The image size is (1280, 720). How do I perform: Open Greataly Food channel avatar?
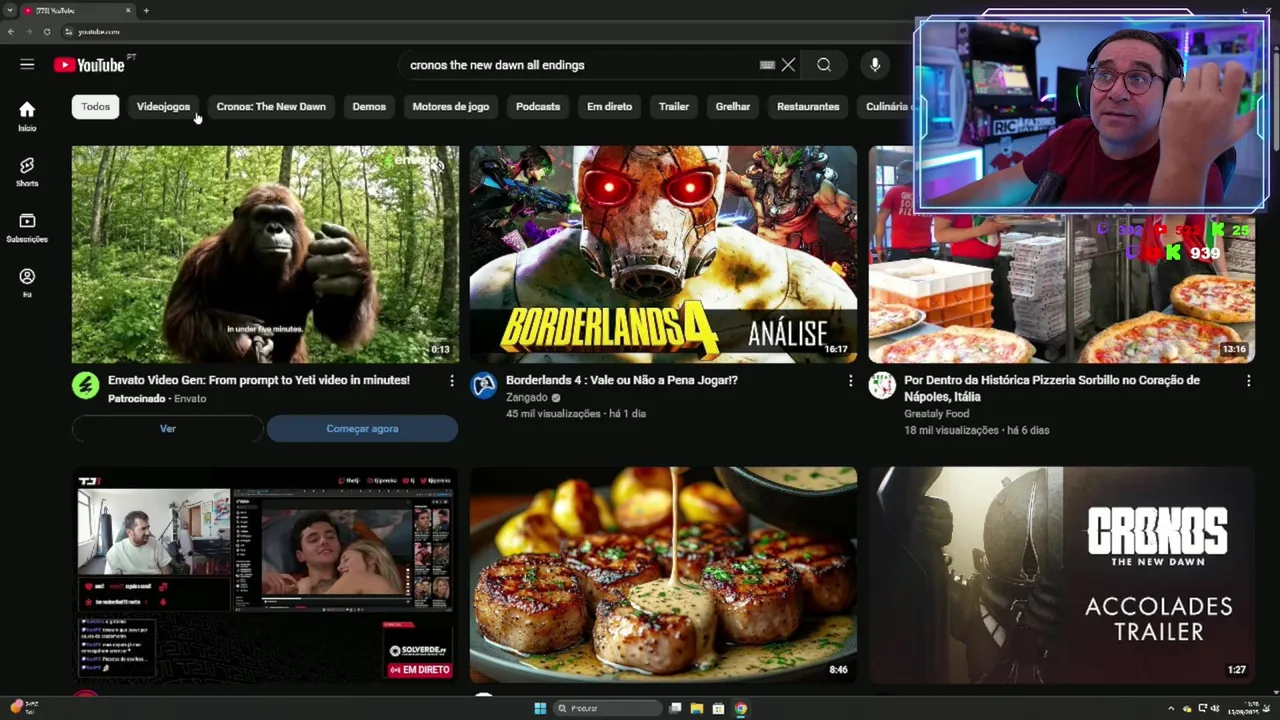(x=882, y=386)
